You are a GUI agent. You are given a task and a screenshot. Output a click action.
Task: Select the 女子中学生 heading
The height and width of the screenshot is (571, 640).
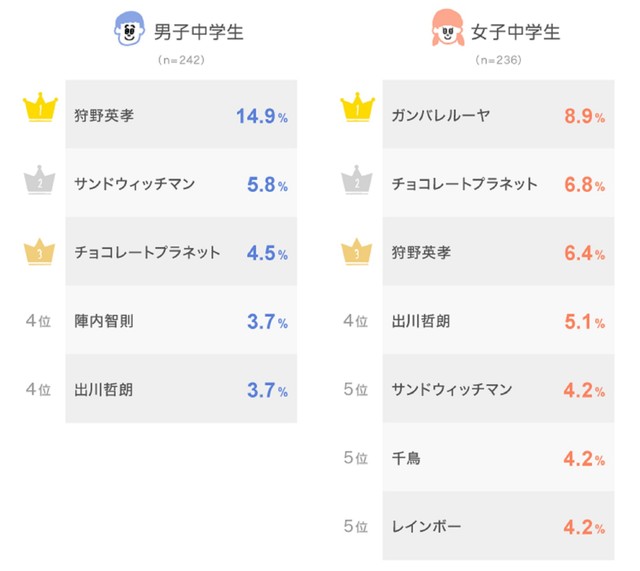[517, 32]
